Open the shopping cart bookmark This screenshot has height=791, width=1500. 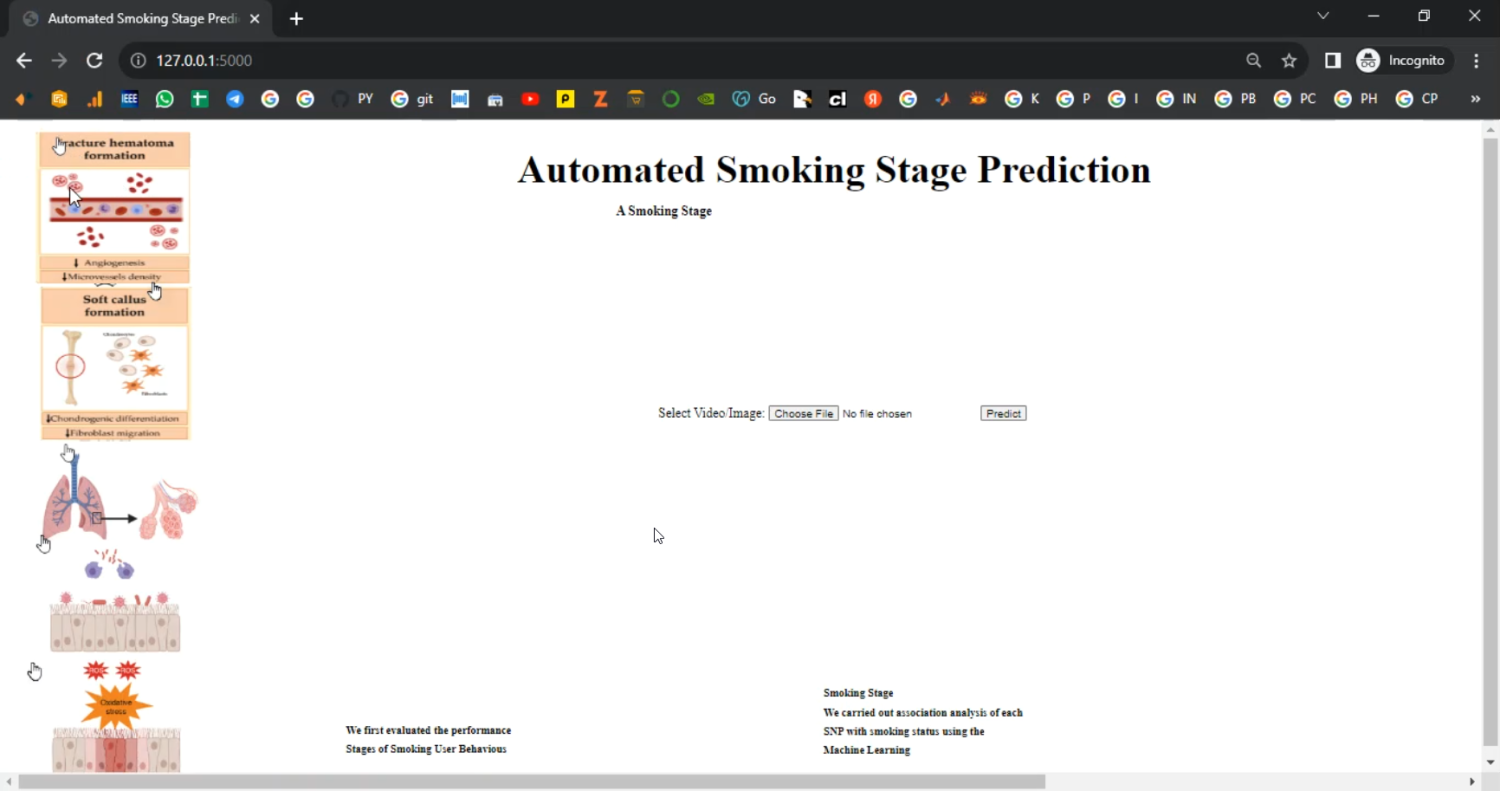click(x=636, y=99)
